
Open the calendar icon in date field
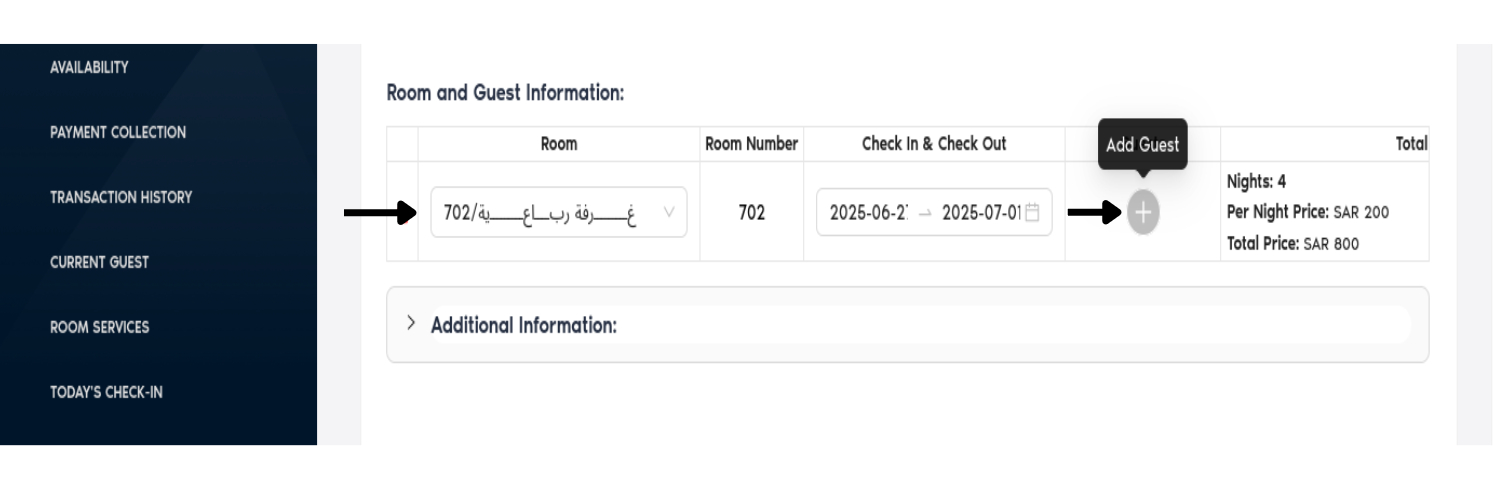(1033, 212)
